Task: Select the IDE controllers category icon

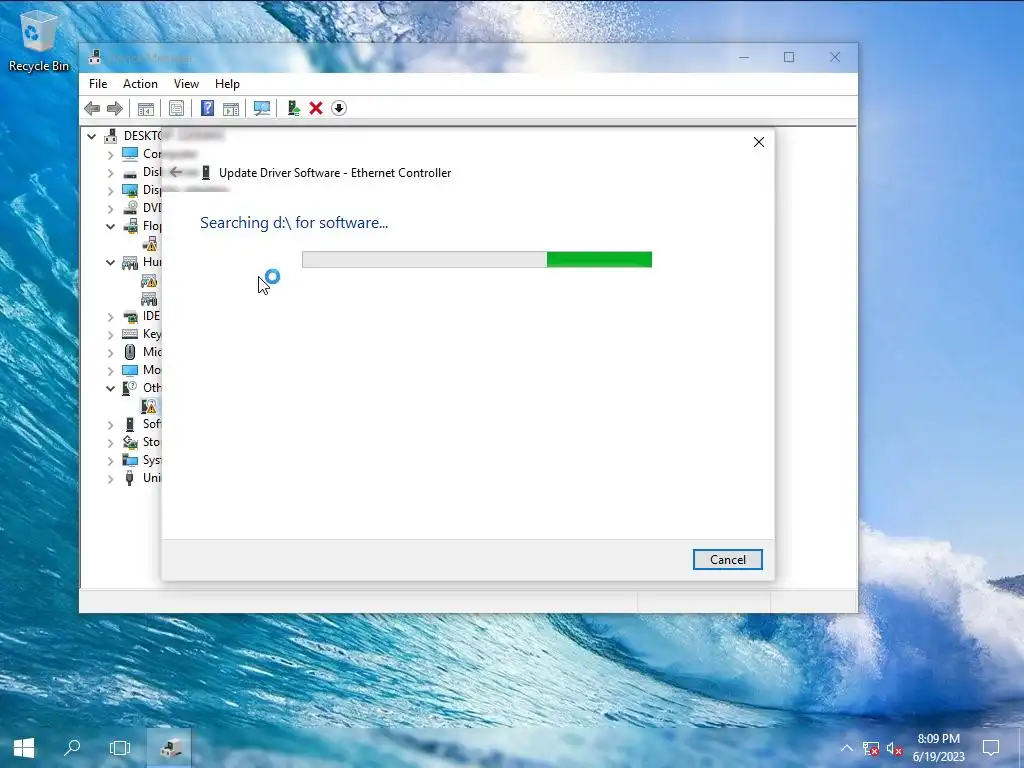Action: [x=130, y=317]
